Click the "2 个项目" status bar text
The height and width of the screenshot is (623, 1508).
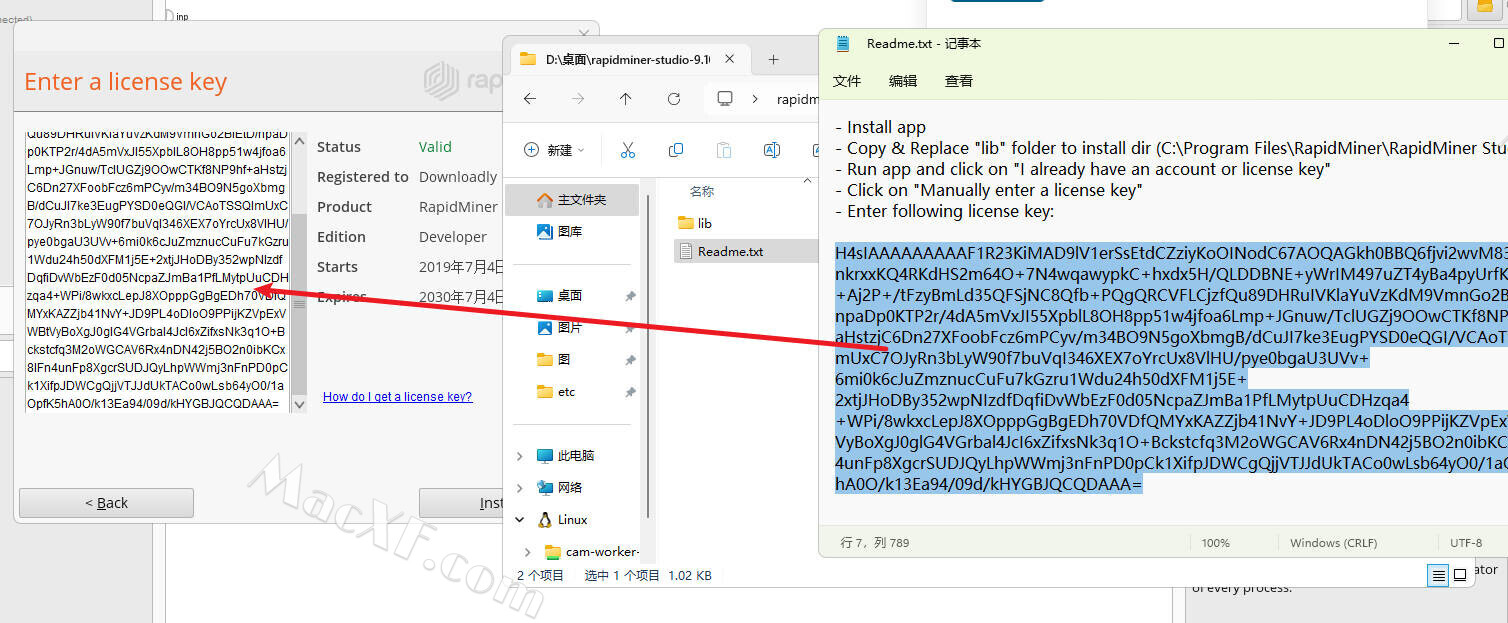coord(540,576)
